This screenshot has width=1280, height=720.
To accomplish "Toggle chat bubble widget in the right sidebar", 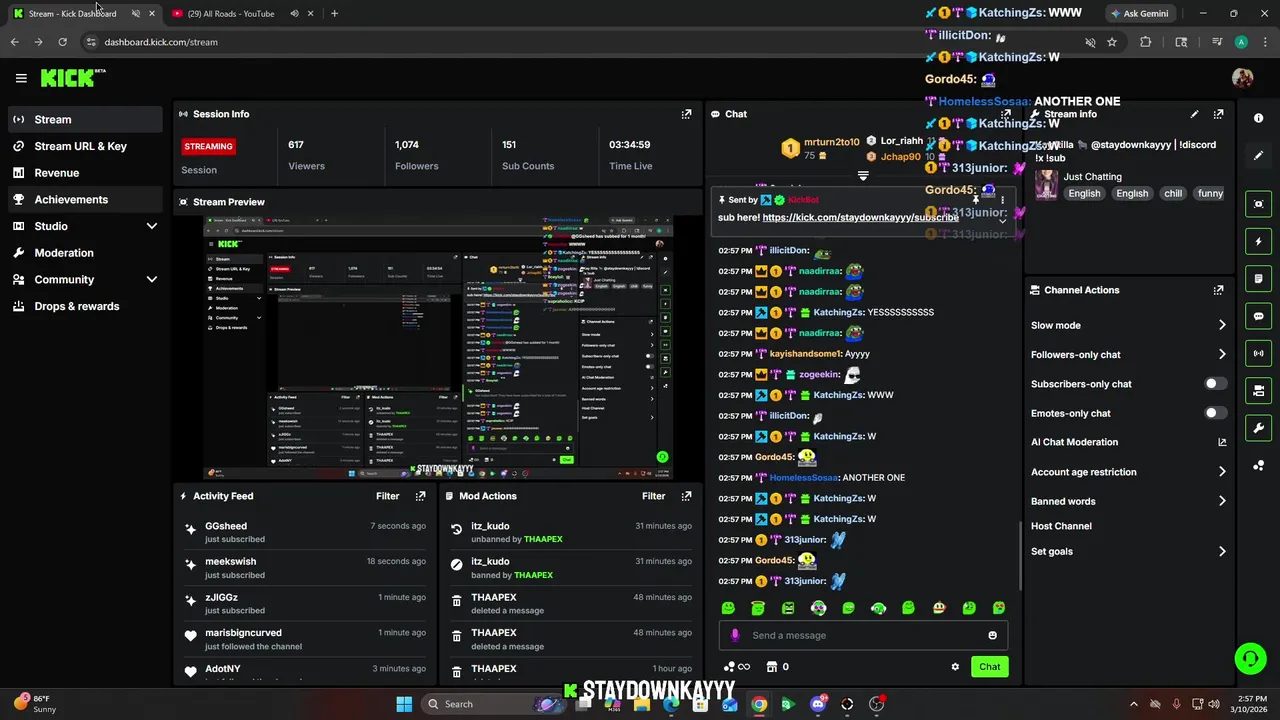I will click(x=1258, y=316).
